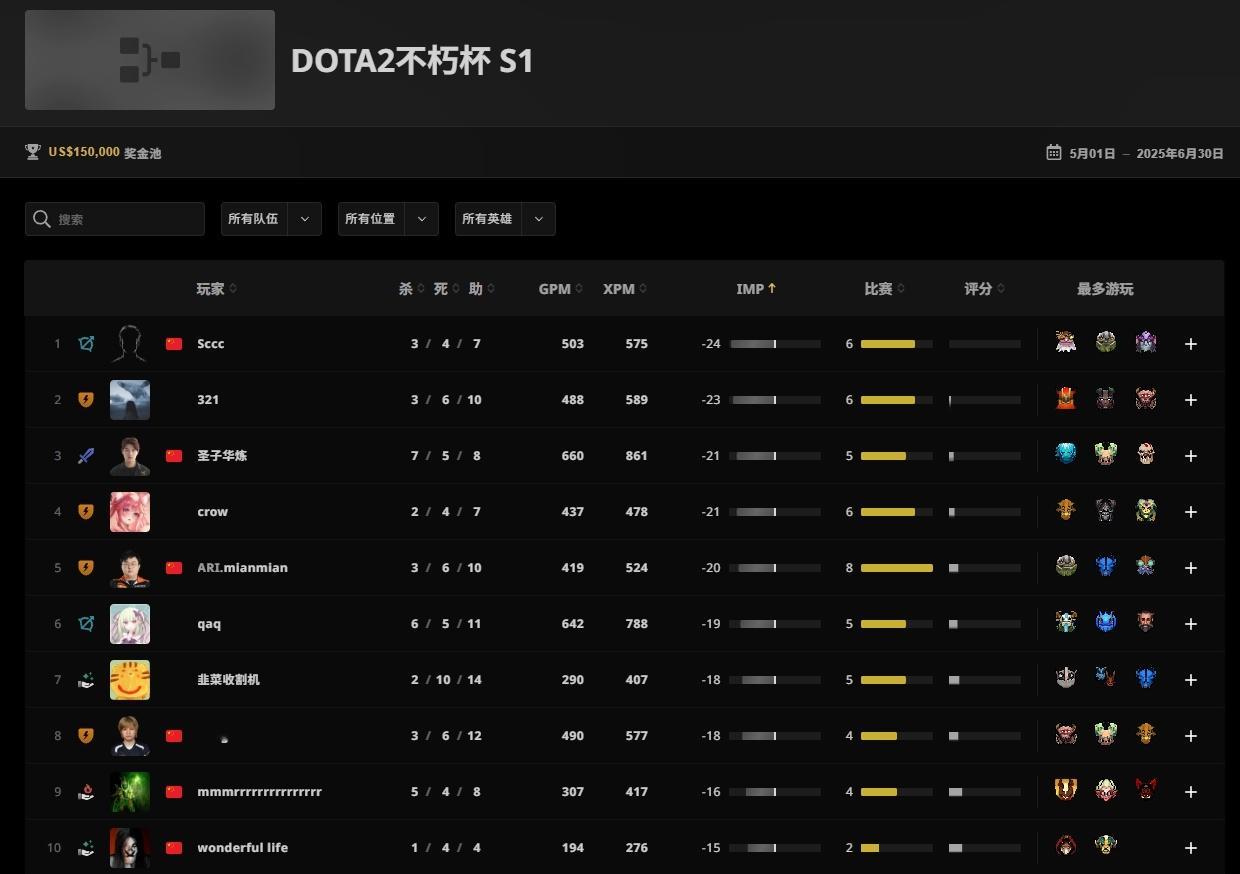The height and width of the screenshot is (874, 1240).
Task: Click Sccc's third most-played hero icon
Action: [x=1146, y=342]
